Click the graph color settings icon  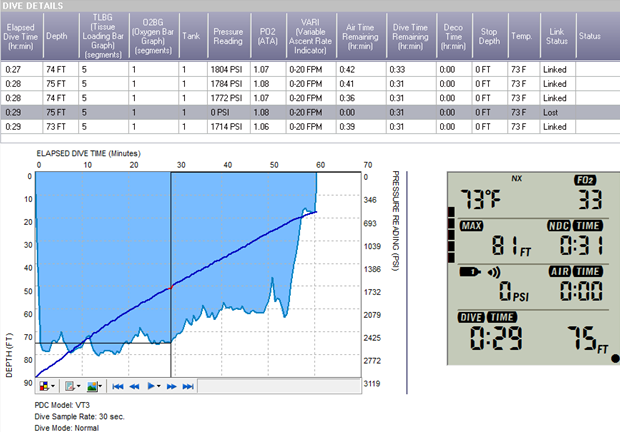[x=44, y=385]
